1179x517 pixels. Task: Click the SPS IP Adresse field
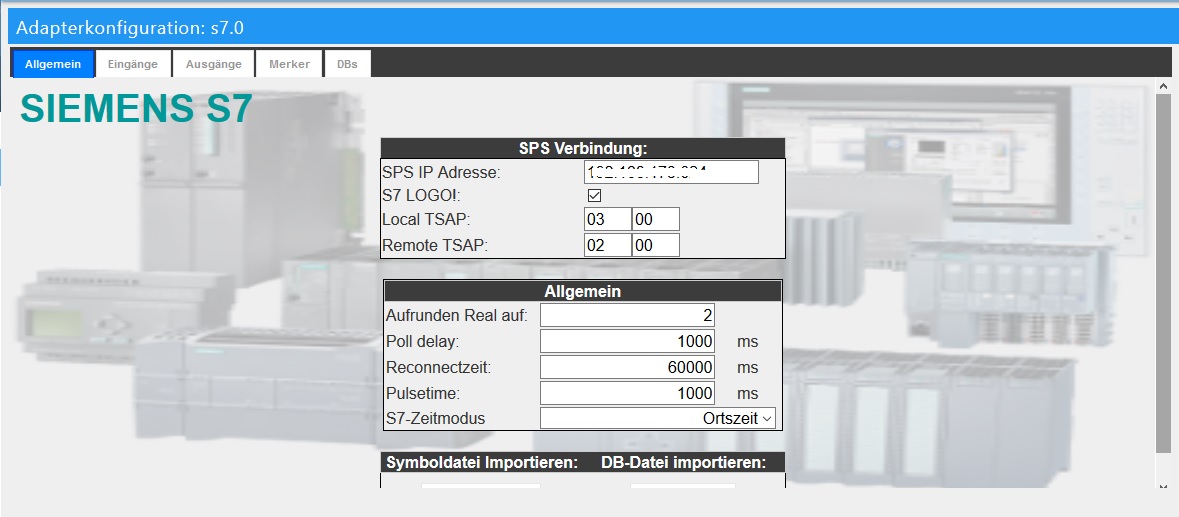pos(671,172)
